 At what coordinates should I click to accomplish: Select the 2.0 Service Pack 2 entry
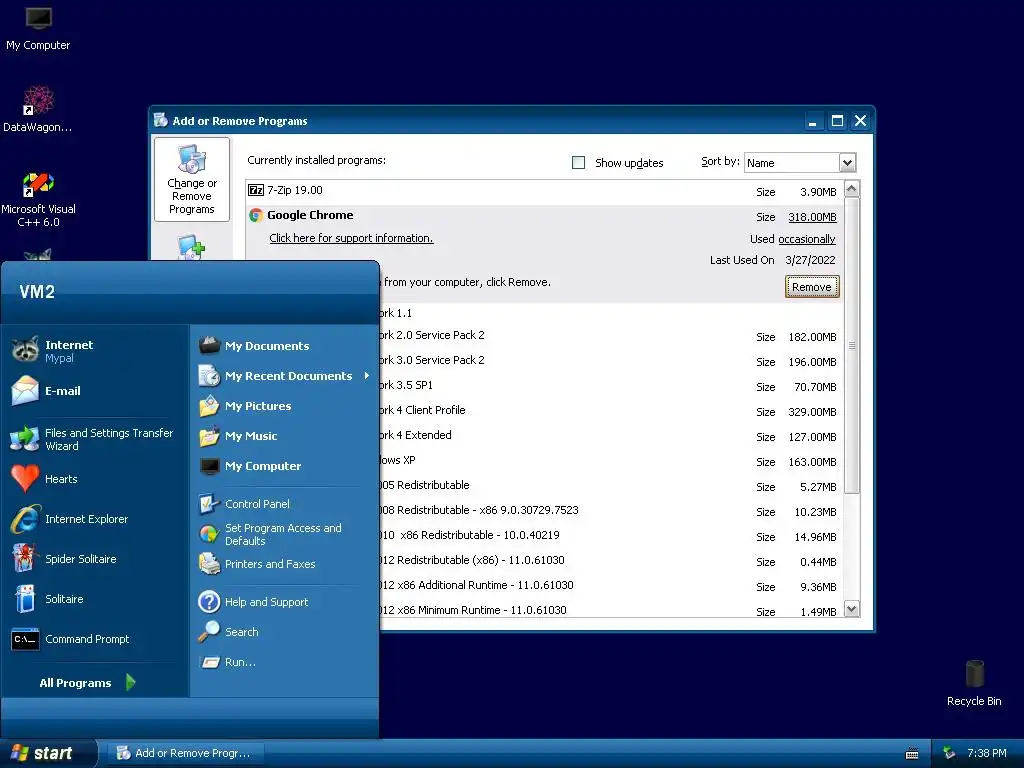point(611,336)
